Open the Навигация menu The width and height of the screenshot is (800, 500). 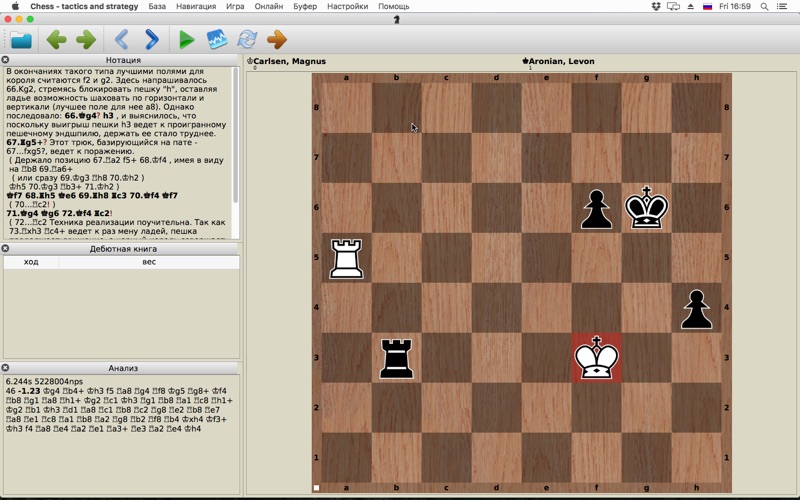coord(196,6)
